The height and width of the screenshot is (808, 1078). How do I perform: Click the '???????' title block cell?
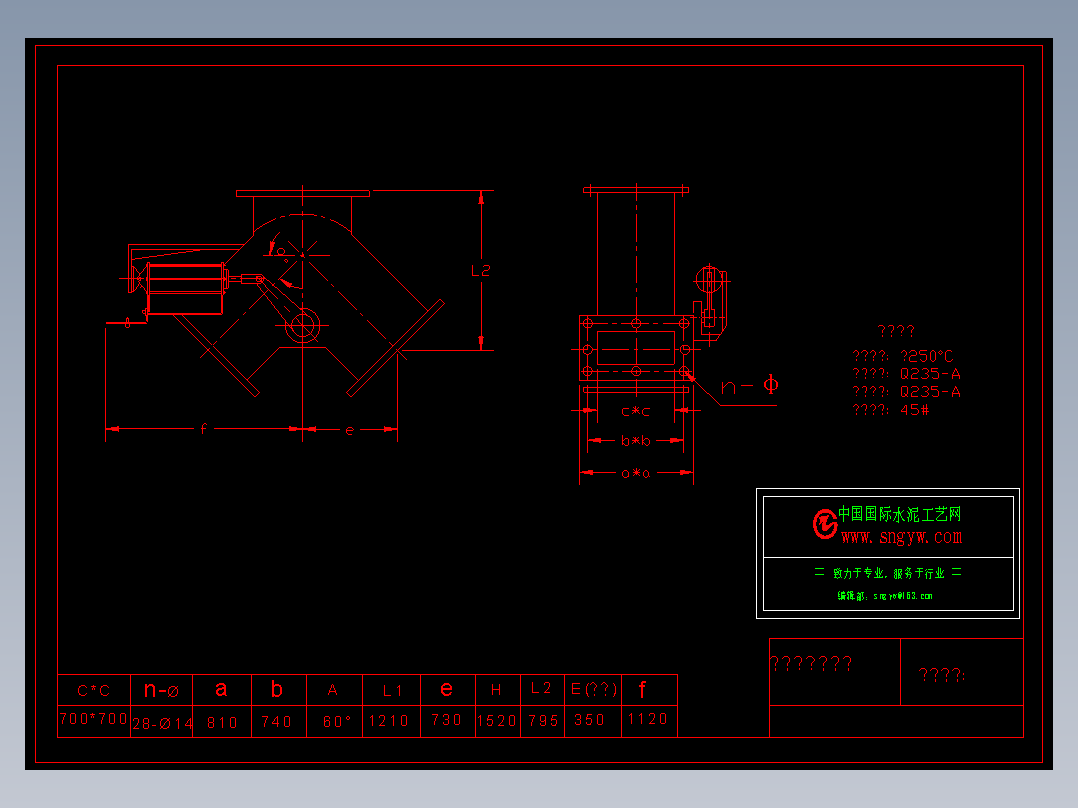coord(811,664)
